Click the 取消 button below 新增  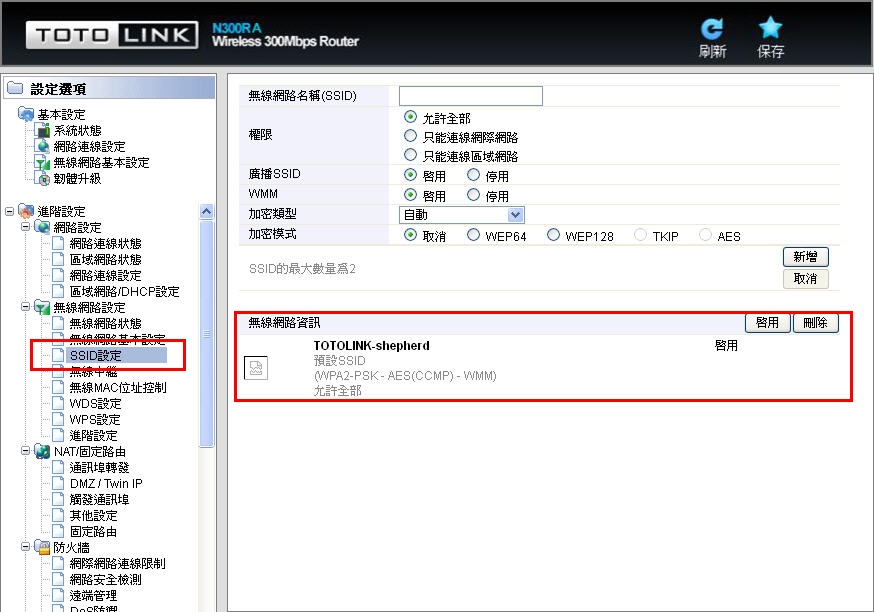point(805,279)
